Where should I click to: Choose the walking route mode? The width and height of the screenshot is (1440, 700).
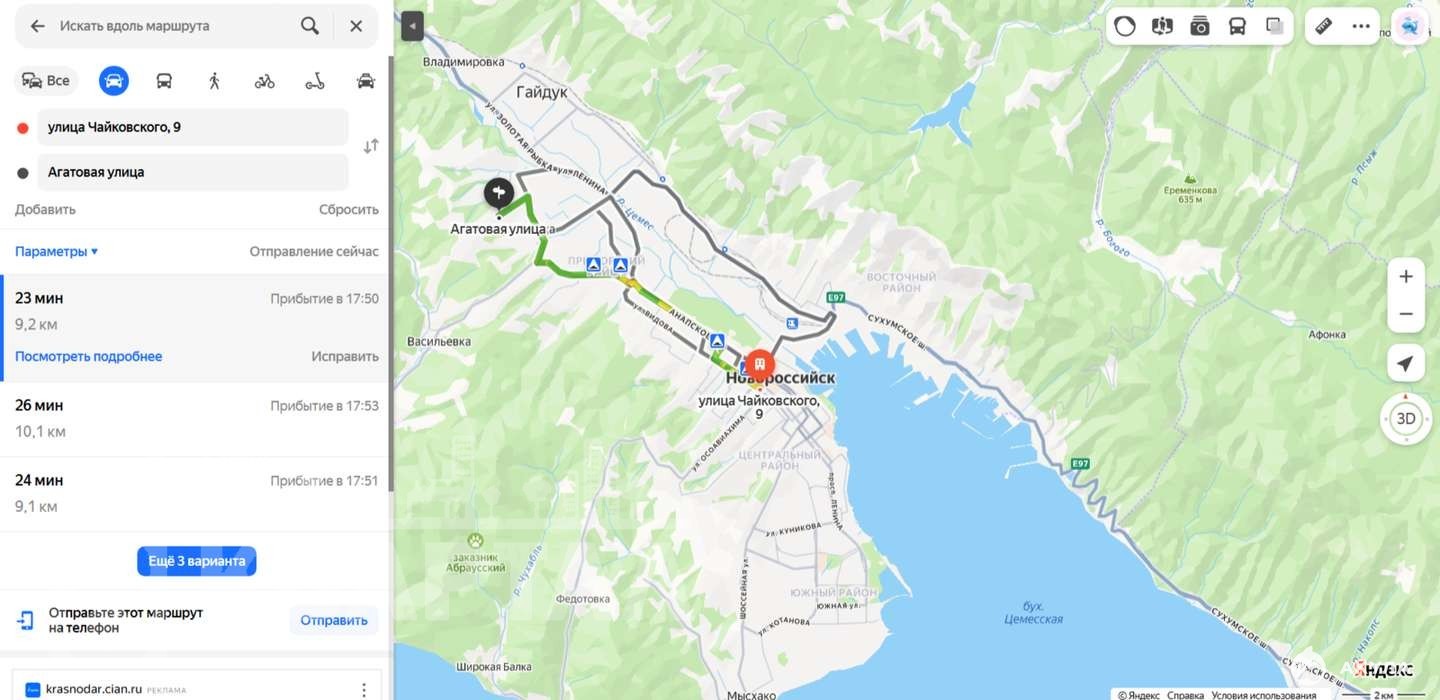[214, 81]
